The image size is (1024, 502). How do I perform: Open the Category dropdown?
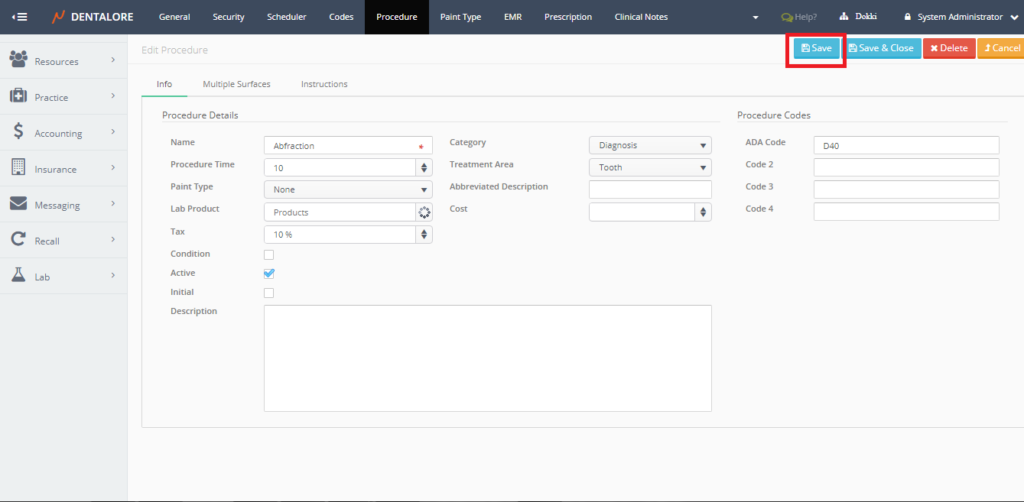(x=649, y=145)
